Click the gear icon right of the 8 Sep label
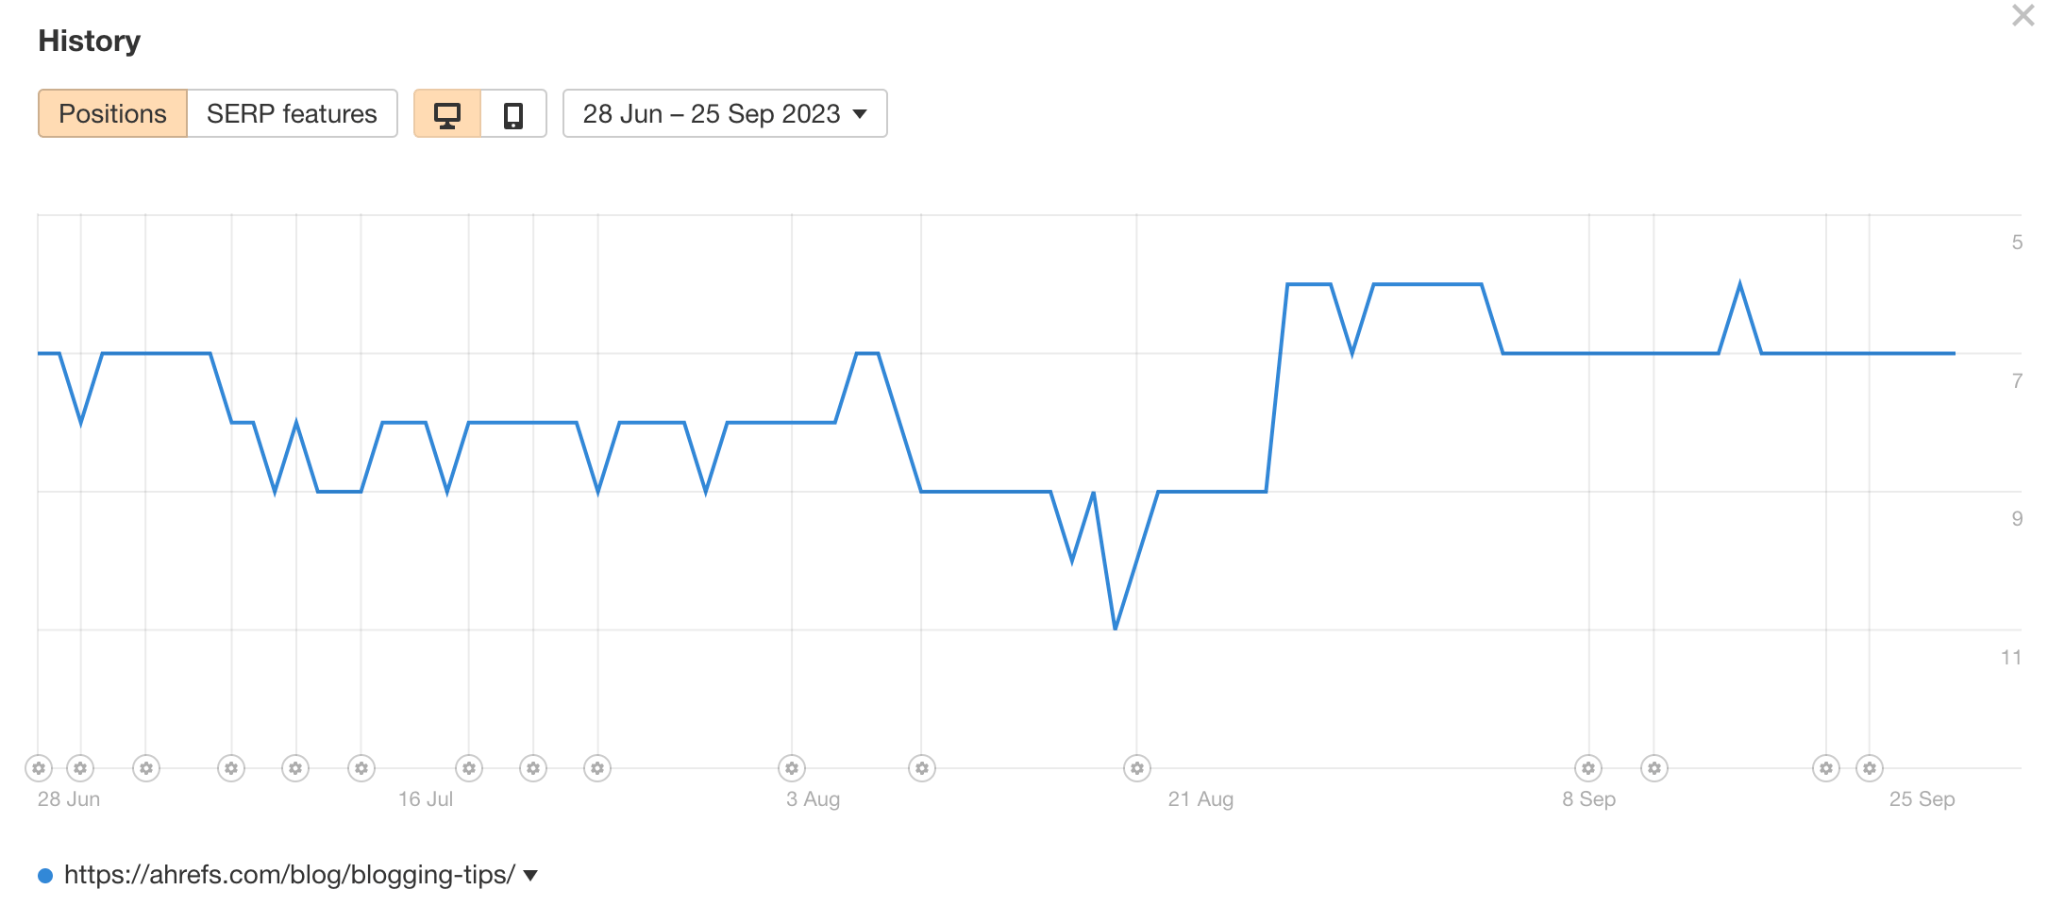 [1653, 768]
